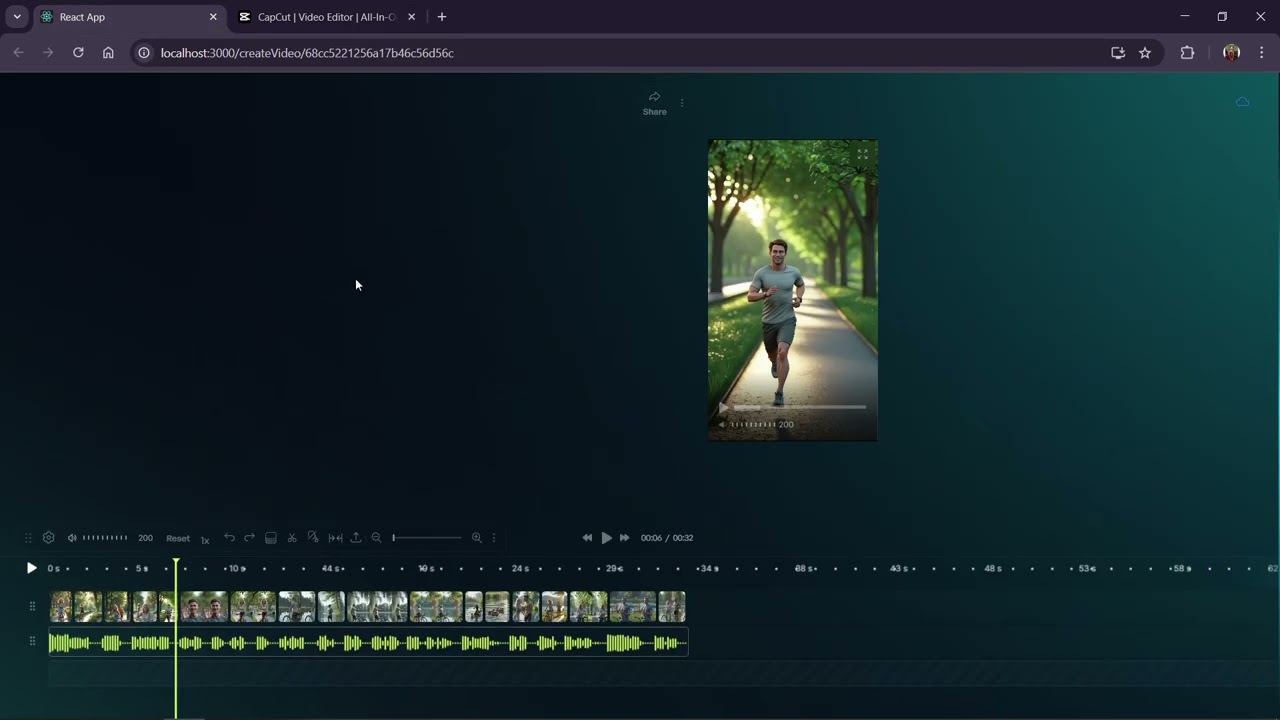Open the Chrome three-dot menu
Screen dimensions: 1280x720
1262,53
